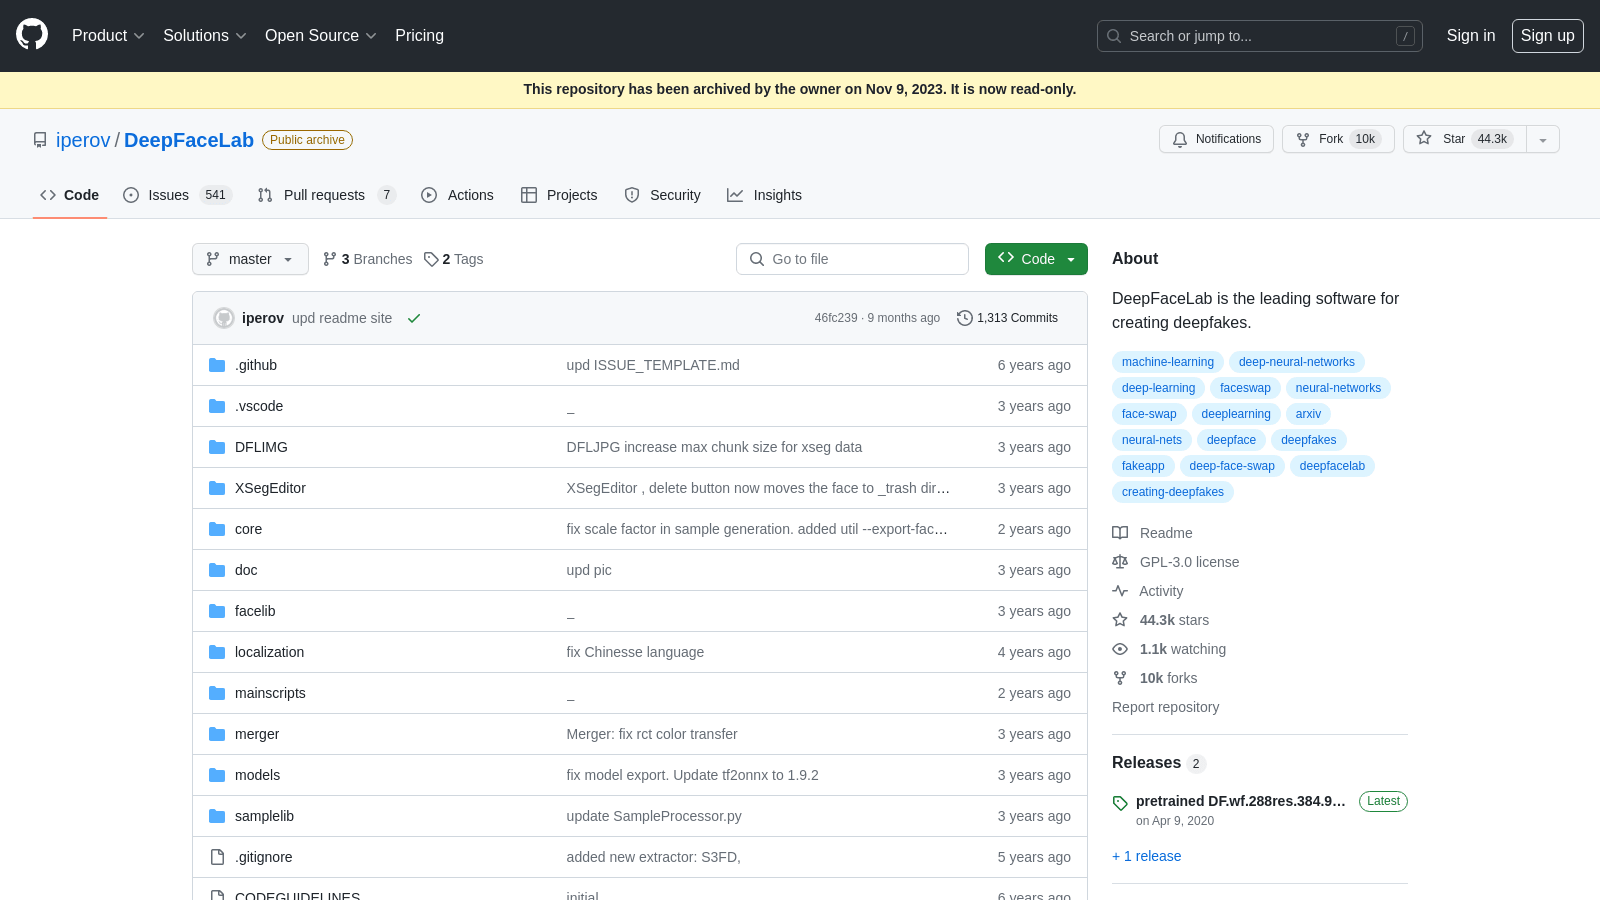
Task: Switch to the Issues tab
Action: click(177, 195)
